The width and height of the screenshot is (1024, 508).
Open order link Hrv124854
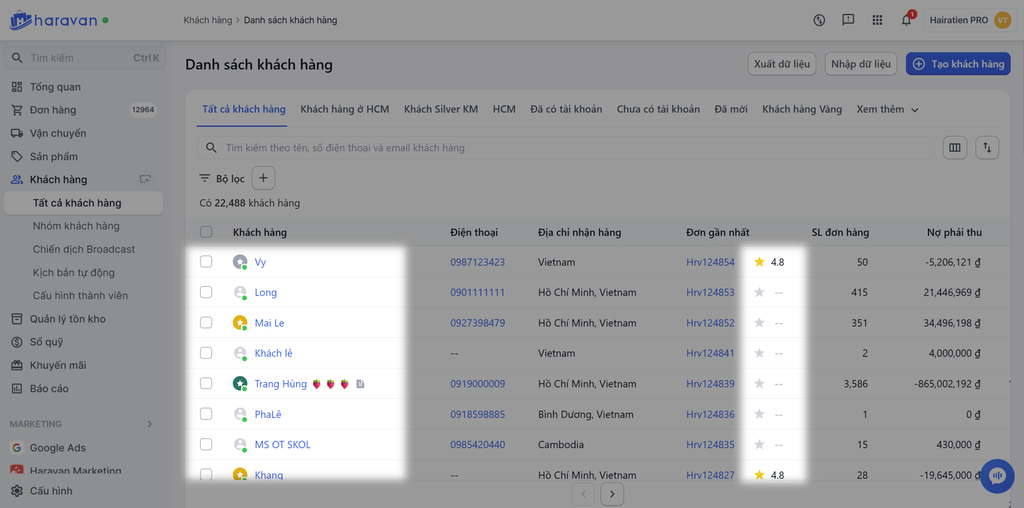pos(710,262)
